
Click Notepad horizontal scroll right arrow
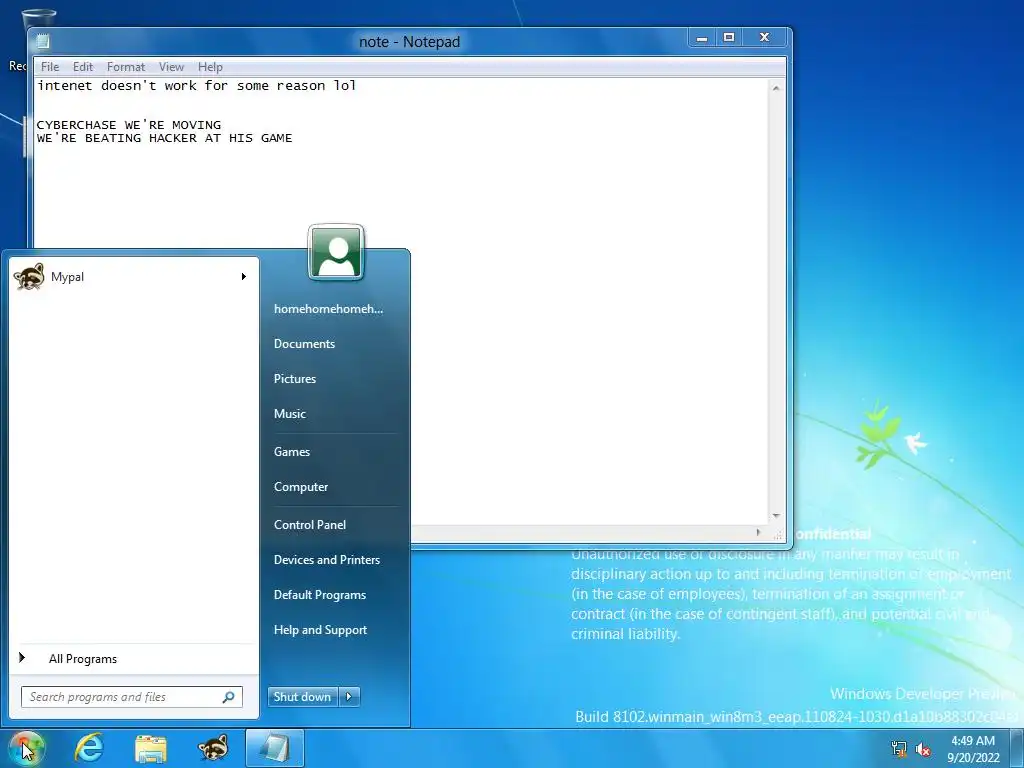click(x=758, y=532)
